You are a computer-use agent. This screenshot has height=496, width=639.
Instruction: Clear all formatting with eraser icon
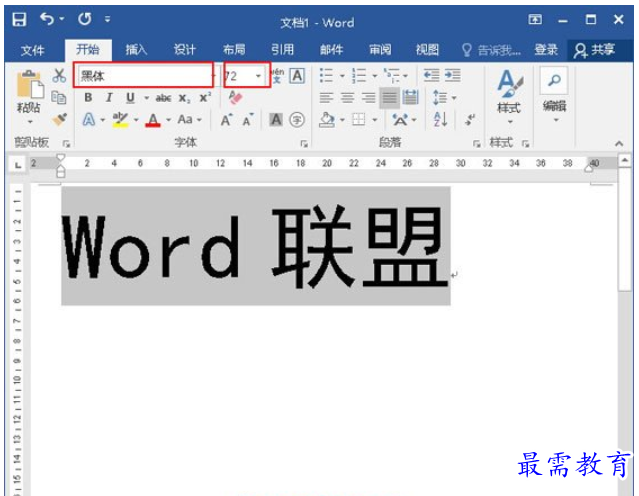pyautogui.click(x=236, y=97)
